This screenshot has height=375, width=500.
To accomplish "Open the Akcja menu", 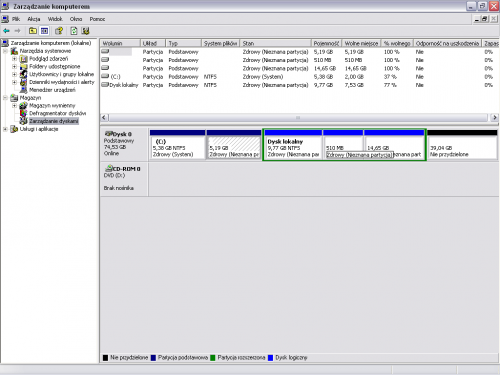I will coord(34,19).
